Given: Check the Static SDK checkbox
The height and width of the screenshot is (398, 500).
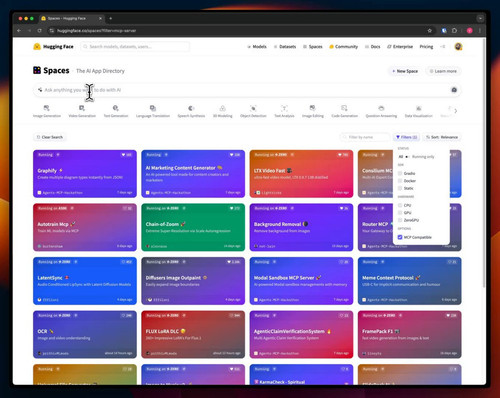Looking at the screenshot, I should [x=400, y=188].
